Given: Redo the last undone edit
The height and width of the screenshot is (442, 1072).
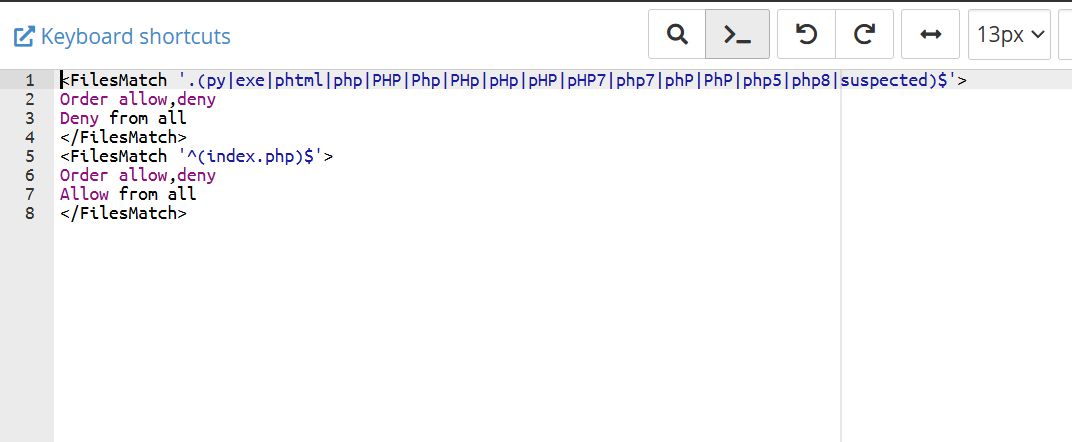Looking at the screenshot, I should click(864, 35).
